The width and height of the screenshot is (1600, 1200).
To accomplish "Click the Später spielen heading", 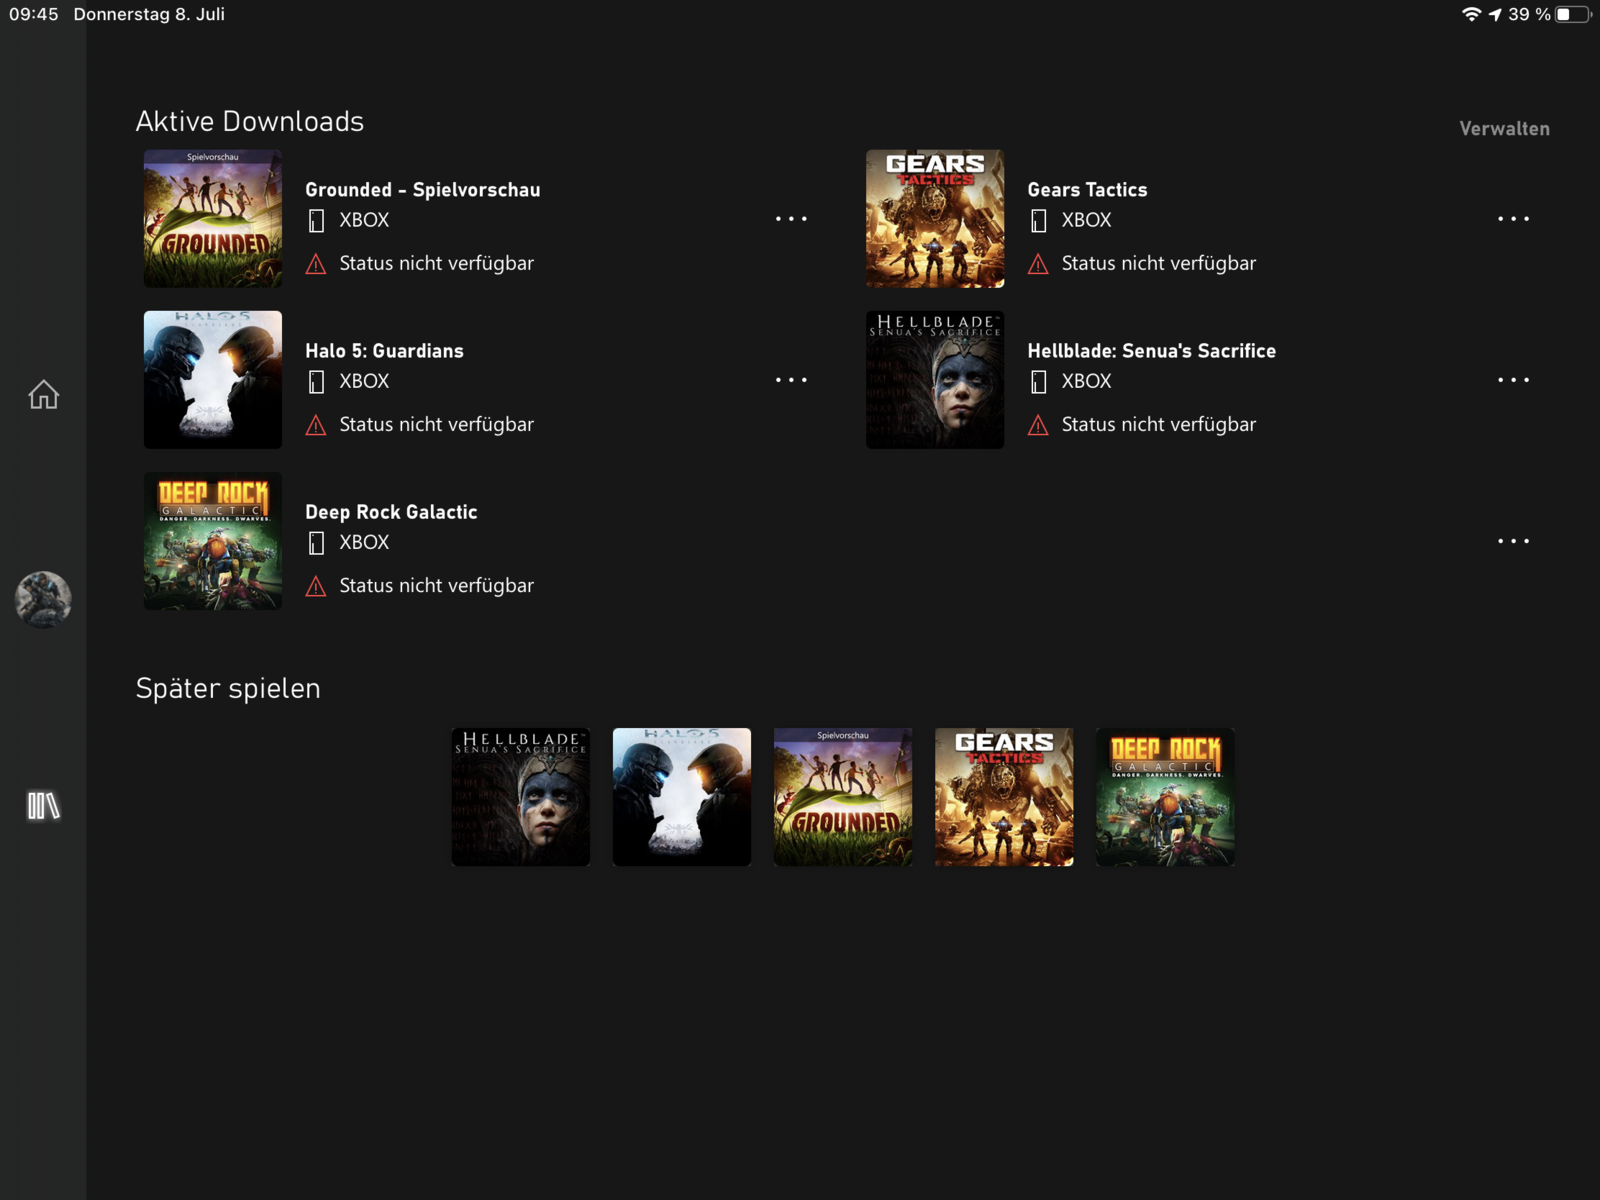I will coord(228,689).
